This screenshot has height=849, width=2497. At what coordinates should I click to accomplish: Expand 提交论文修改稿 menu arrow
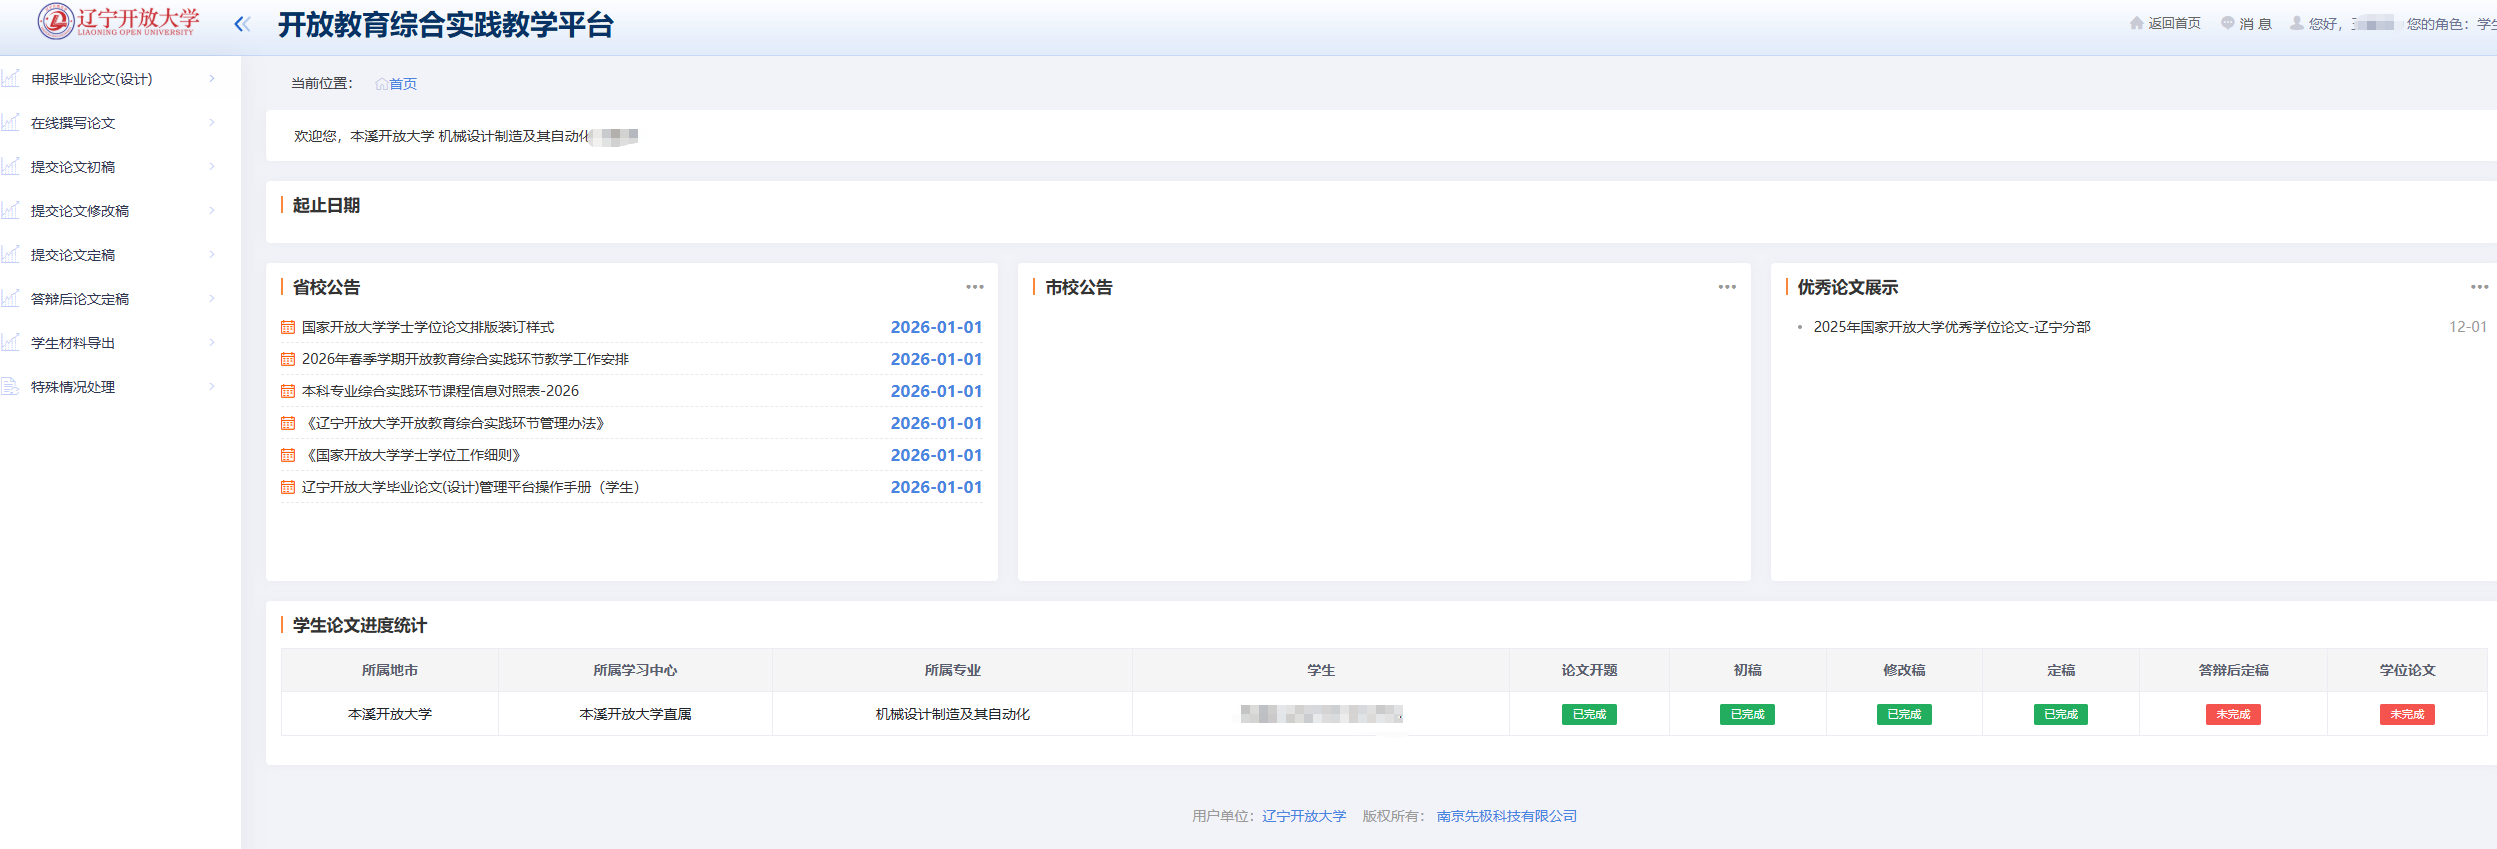[212, 210]
